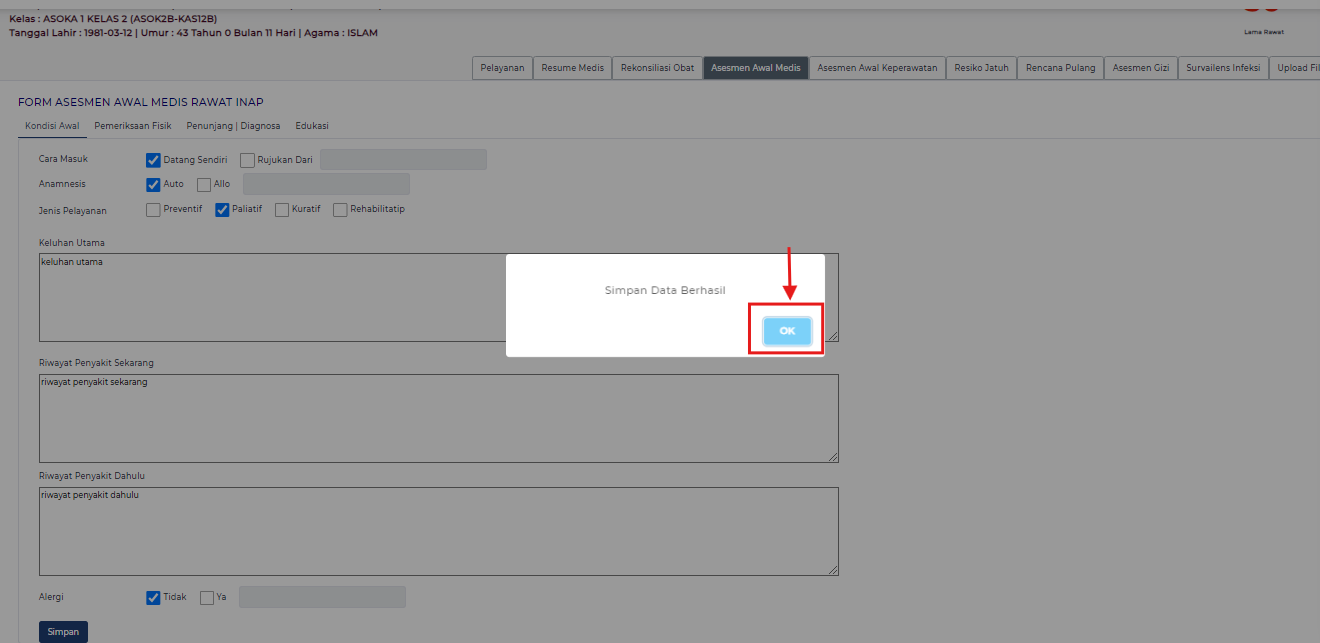Open the Pelayanan tab
Screen dimensions: 1320x643
point(502,68)
